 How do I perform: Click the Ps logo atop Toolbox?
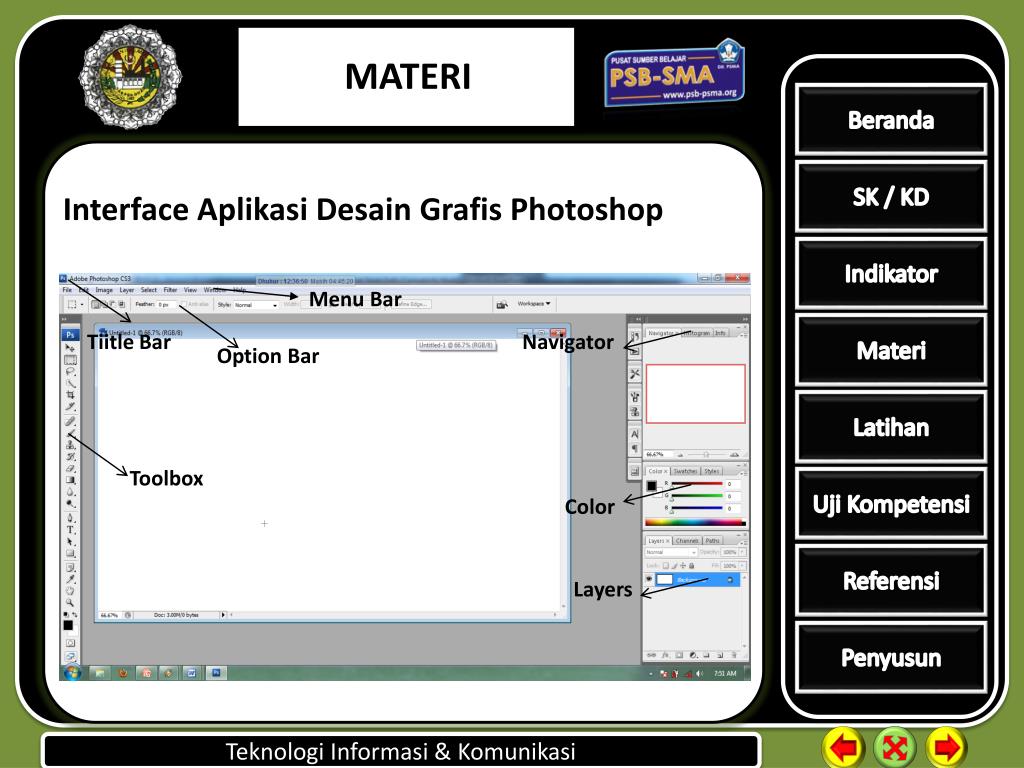[70, 334]
